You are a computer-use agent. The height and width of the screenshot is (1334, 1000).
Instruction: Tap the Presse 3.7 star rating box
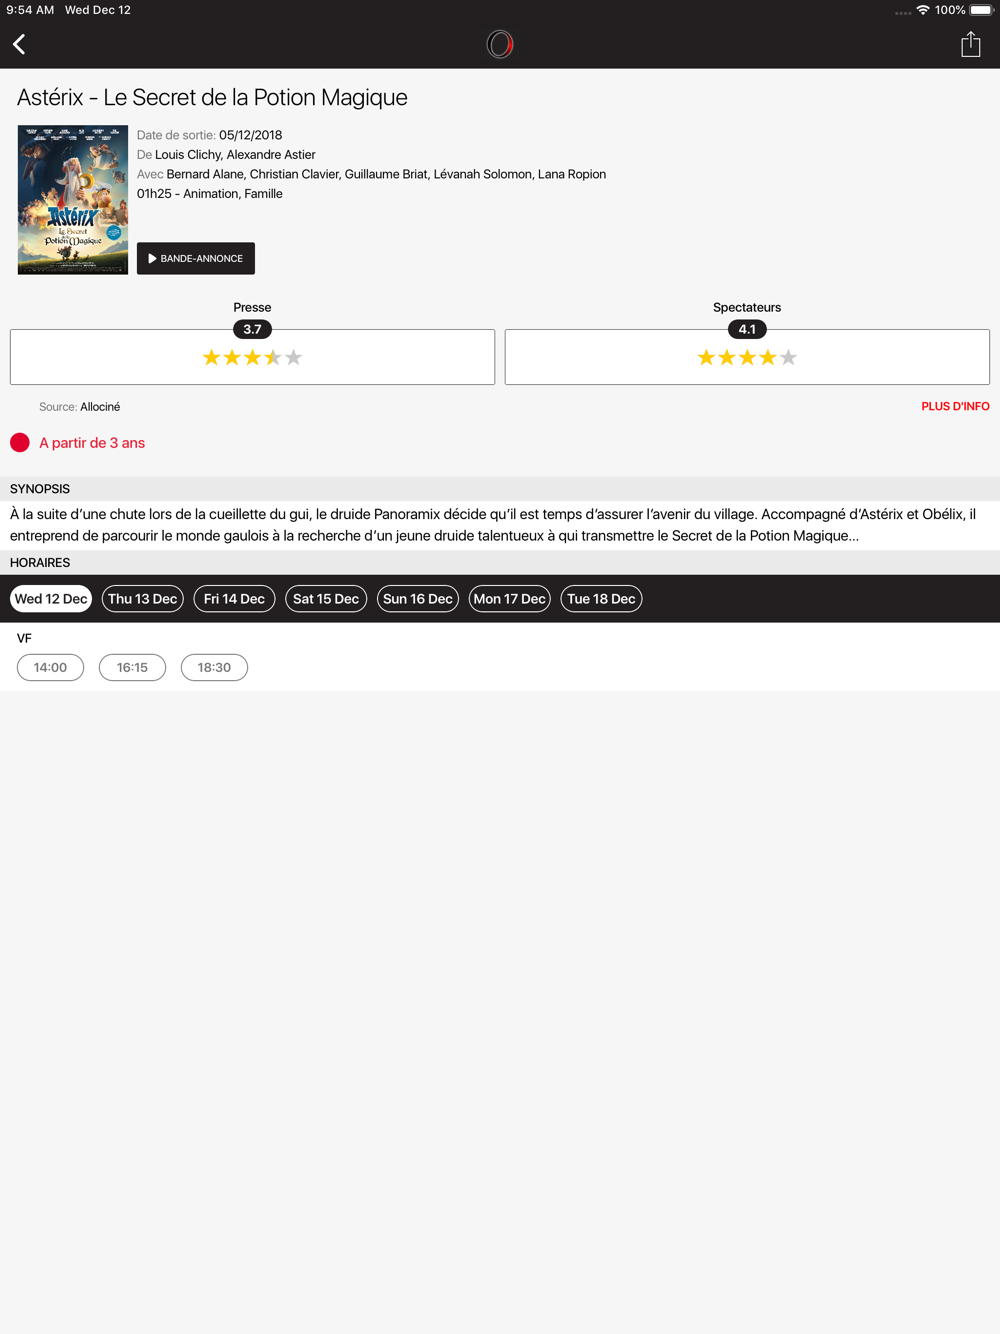pos(252,357)
